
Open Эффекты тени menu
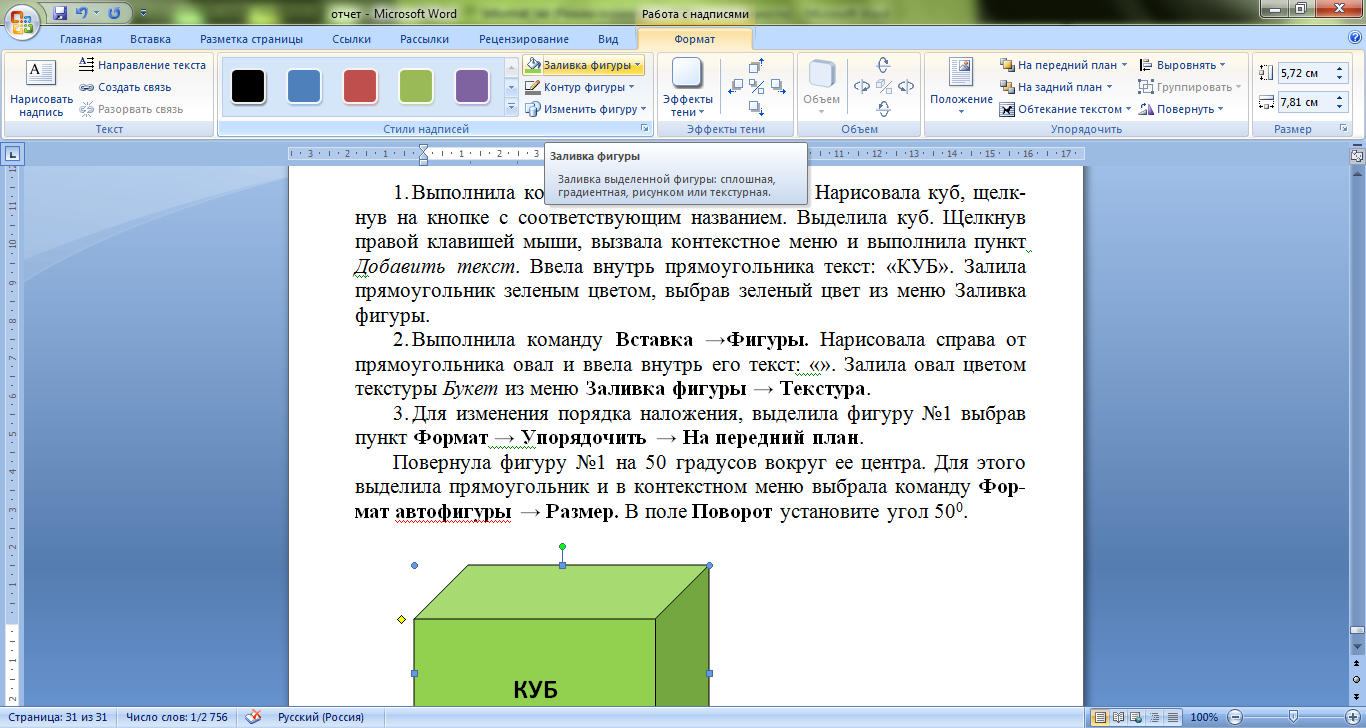tap(688, 88)
